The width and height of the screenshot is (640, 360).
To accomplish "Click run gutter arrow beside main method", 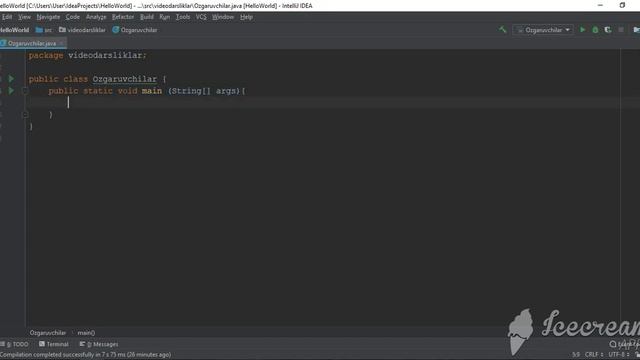I will 11,90.
